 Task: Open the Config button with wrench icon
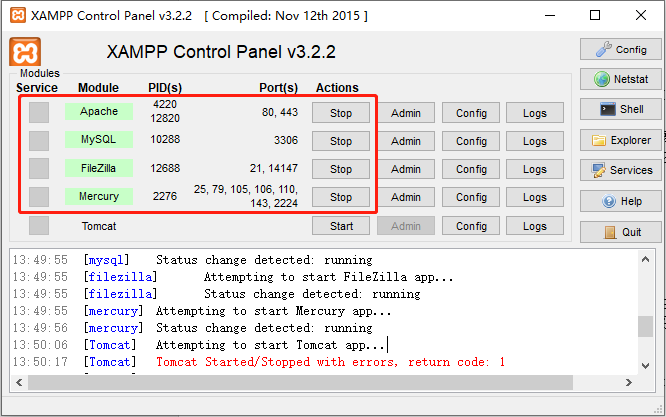621,49
